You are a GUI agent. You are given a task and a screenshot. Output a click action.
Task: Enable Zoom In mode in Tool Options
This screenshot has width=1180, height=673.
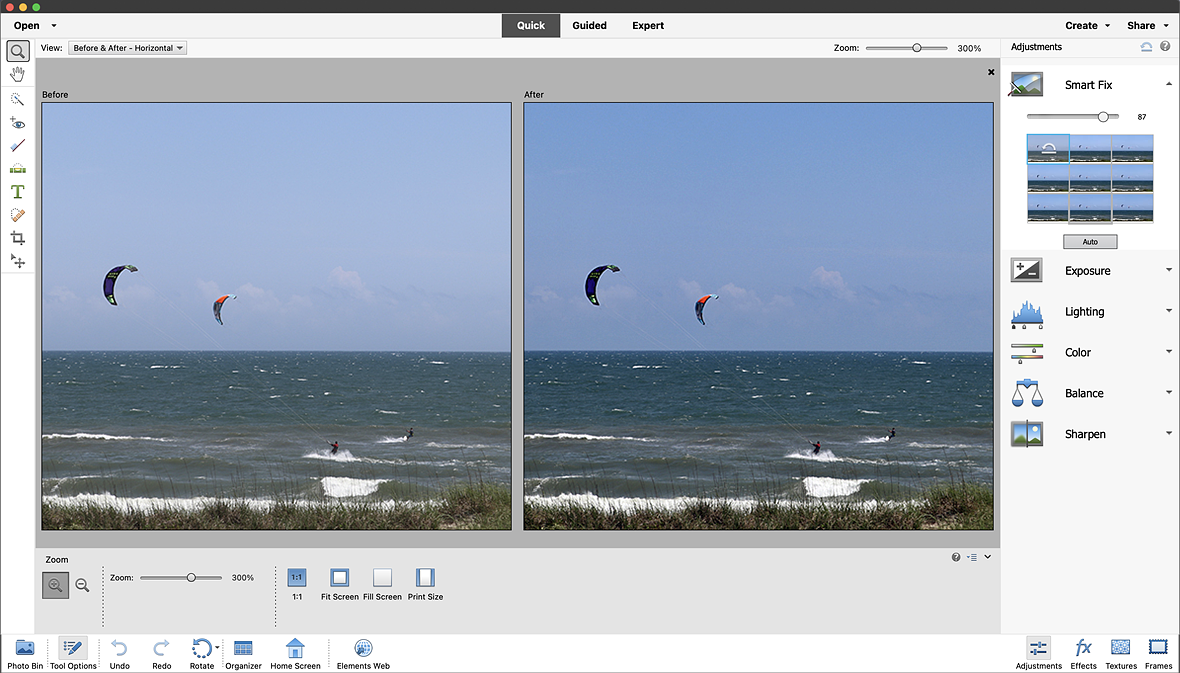[55, 585]
